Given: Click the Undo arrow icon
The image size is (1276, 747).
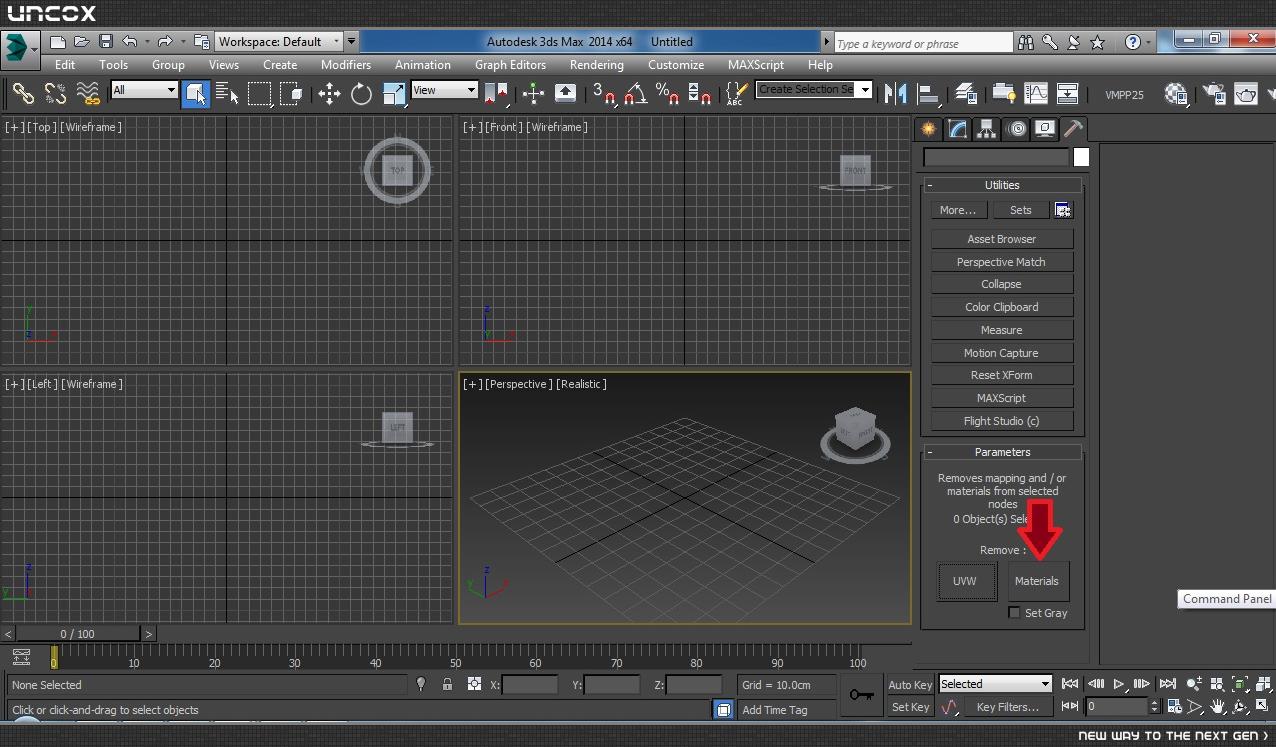Looking at the screenshot, I should [x=129, y=42].
